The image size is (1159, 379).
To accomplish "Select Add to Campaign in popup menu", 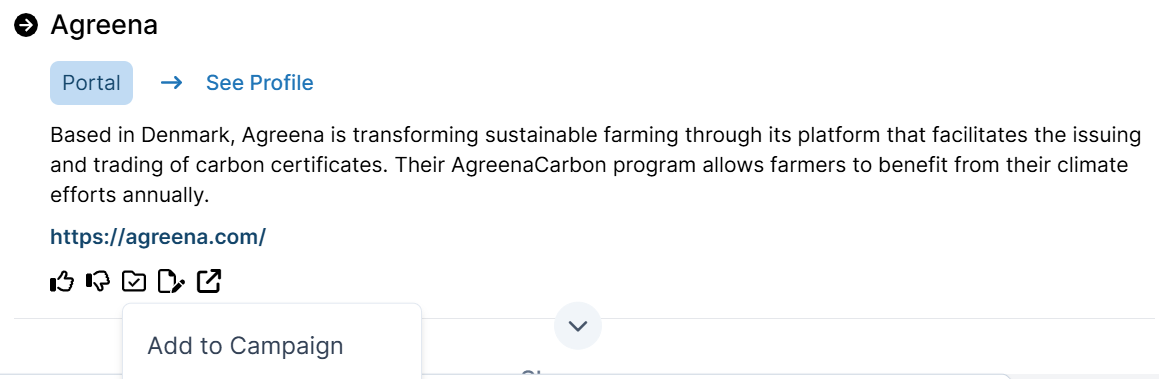I will 245,345.
